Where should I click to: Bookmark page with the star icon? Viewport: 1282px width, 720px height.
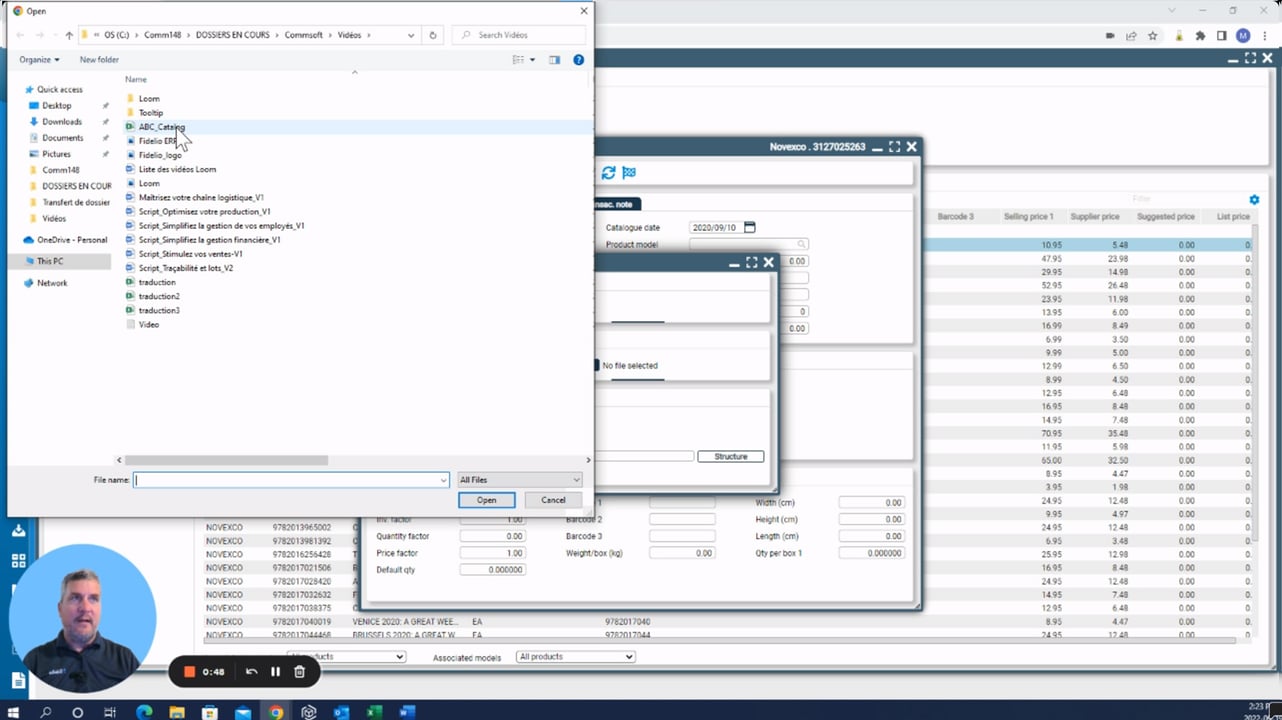pos(1153,36)
